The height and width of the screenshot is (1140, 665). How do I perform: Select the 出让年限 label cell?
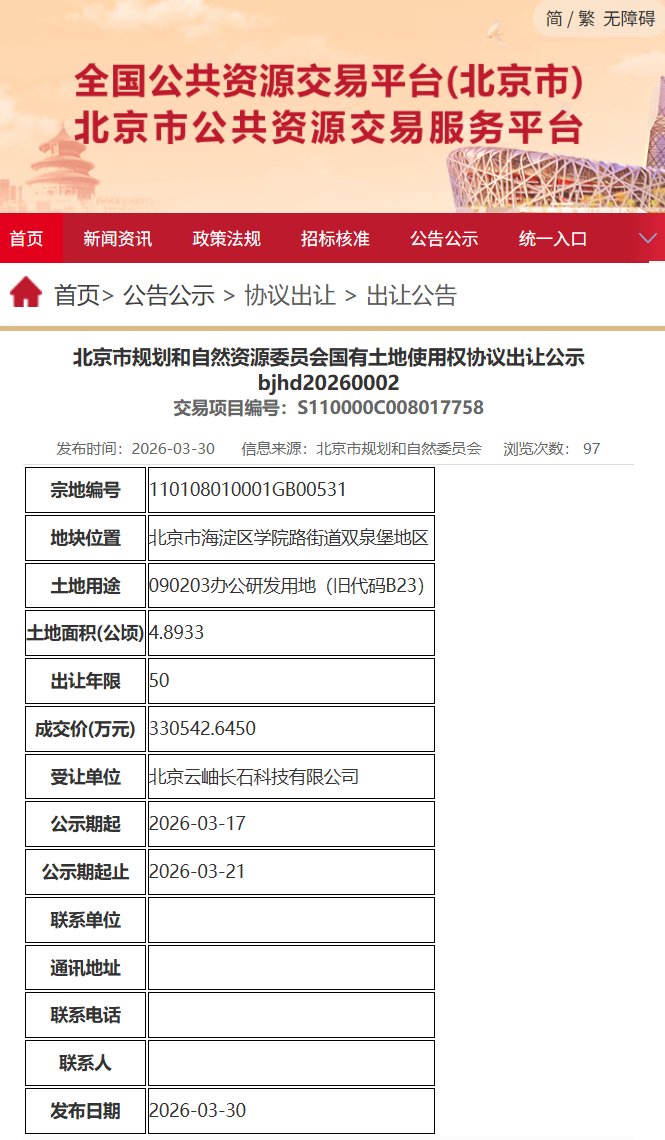pyautogui.click(x=86, y=681)
